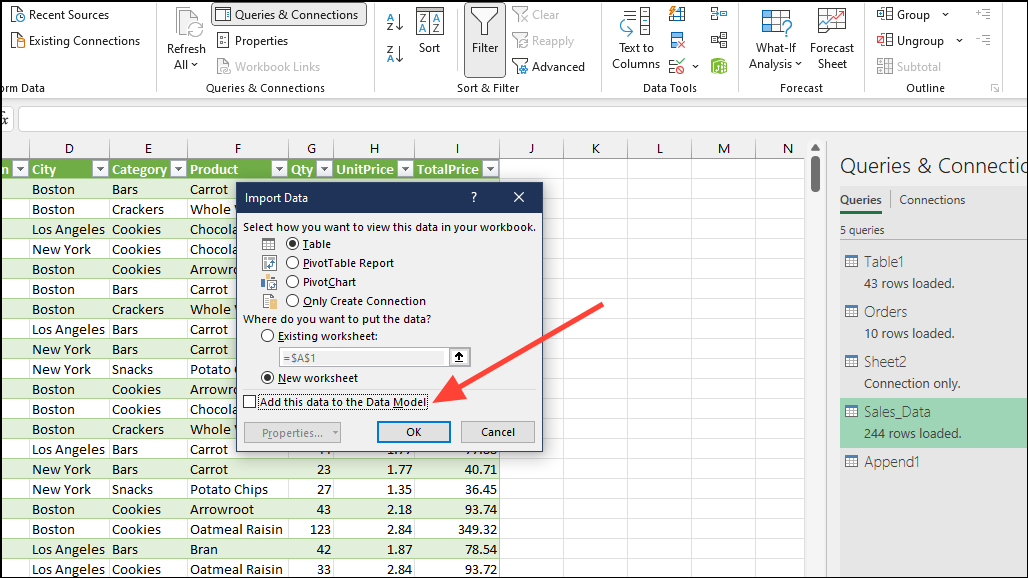Switch to the Connections tab
This screenshot has width=1028, height=578.
(x=931, y=199)
